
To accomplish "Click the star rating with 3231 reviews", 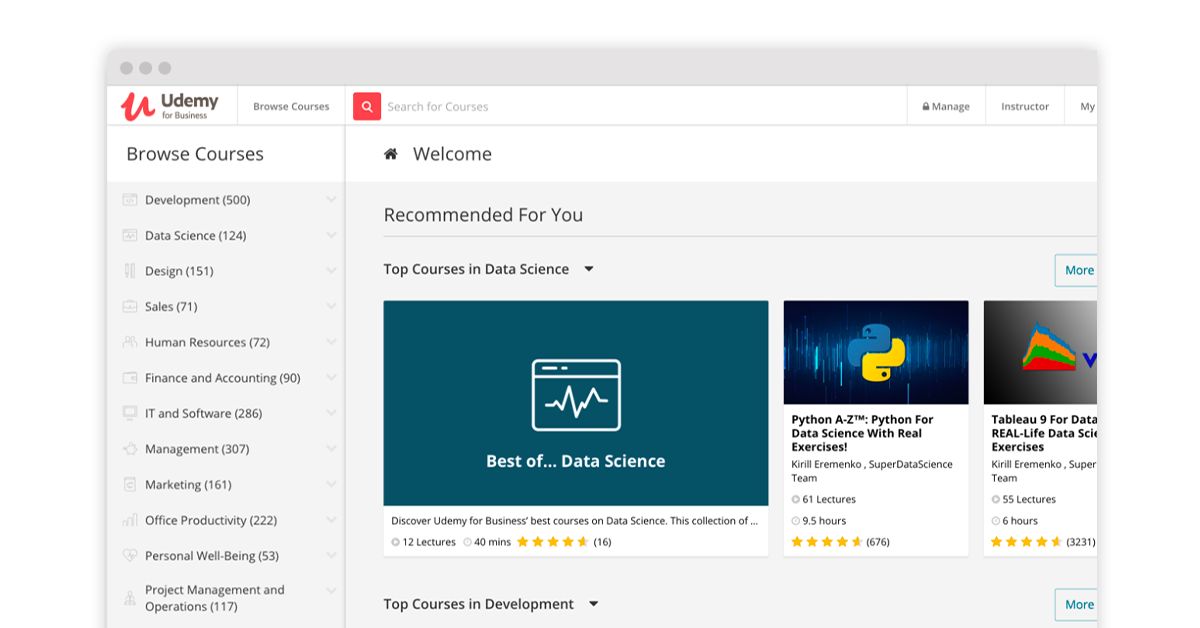I will [x=1027, y=542].
